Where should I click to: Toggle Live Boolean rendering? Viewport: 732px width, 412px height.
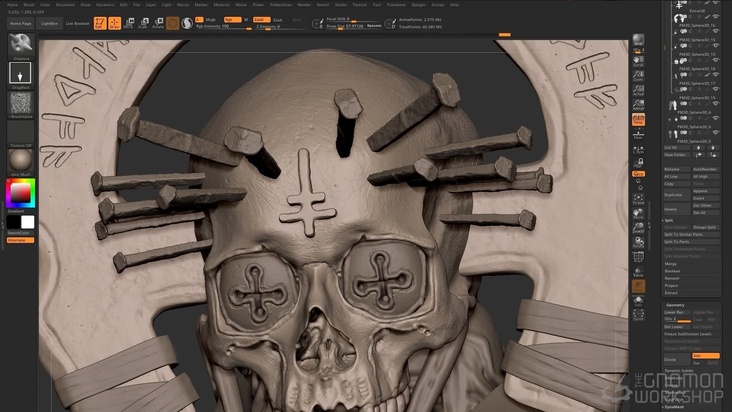[77, 22]
